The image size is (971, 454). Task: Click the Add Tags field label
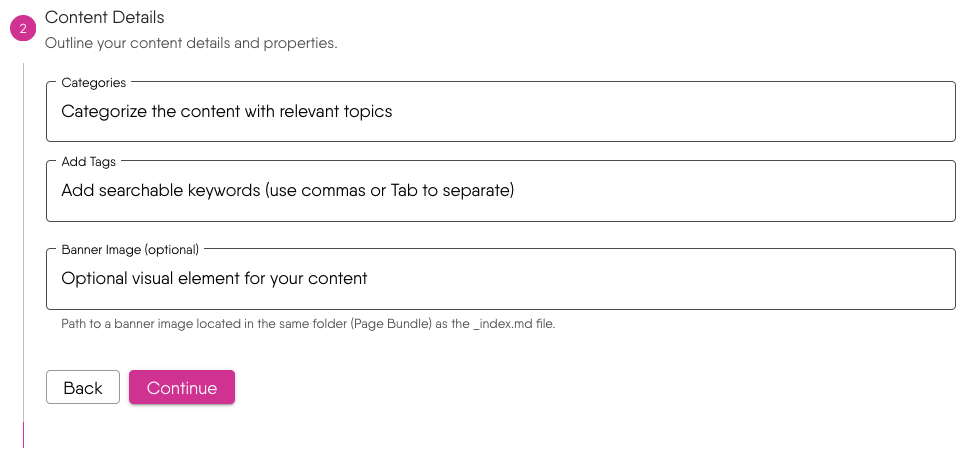(x=89, y=161)
